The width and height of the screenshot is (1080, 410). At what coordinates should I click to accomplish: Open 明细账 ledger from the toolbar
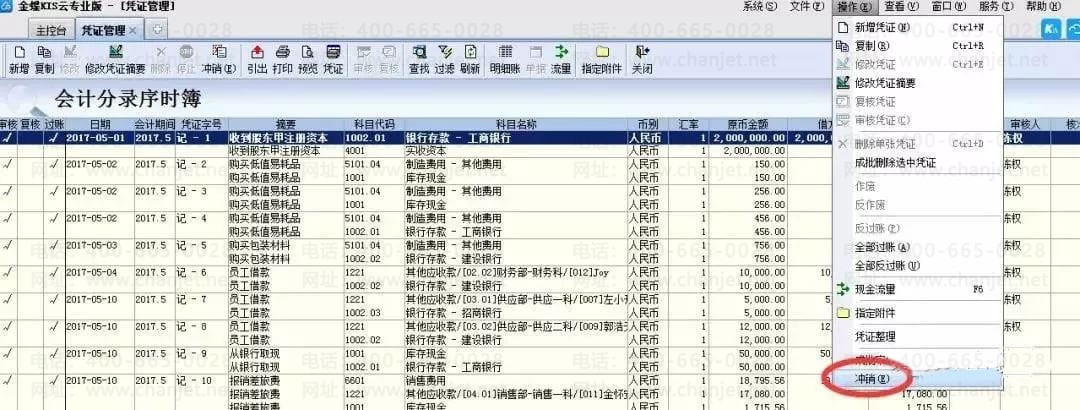(x=505, y=59)
